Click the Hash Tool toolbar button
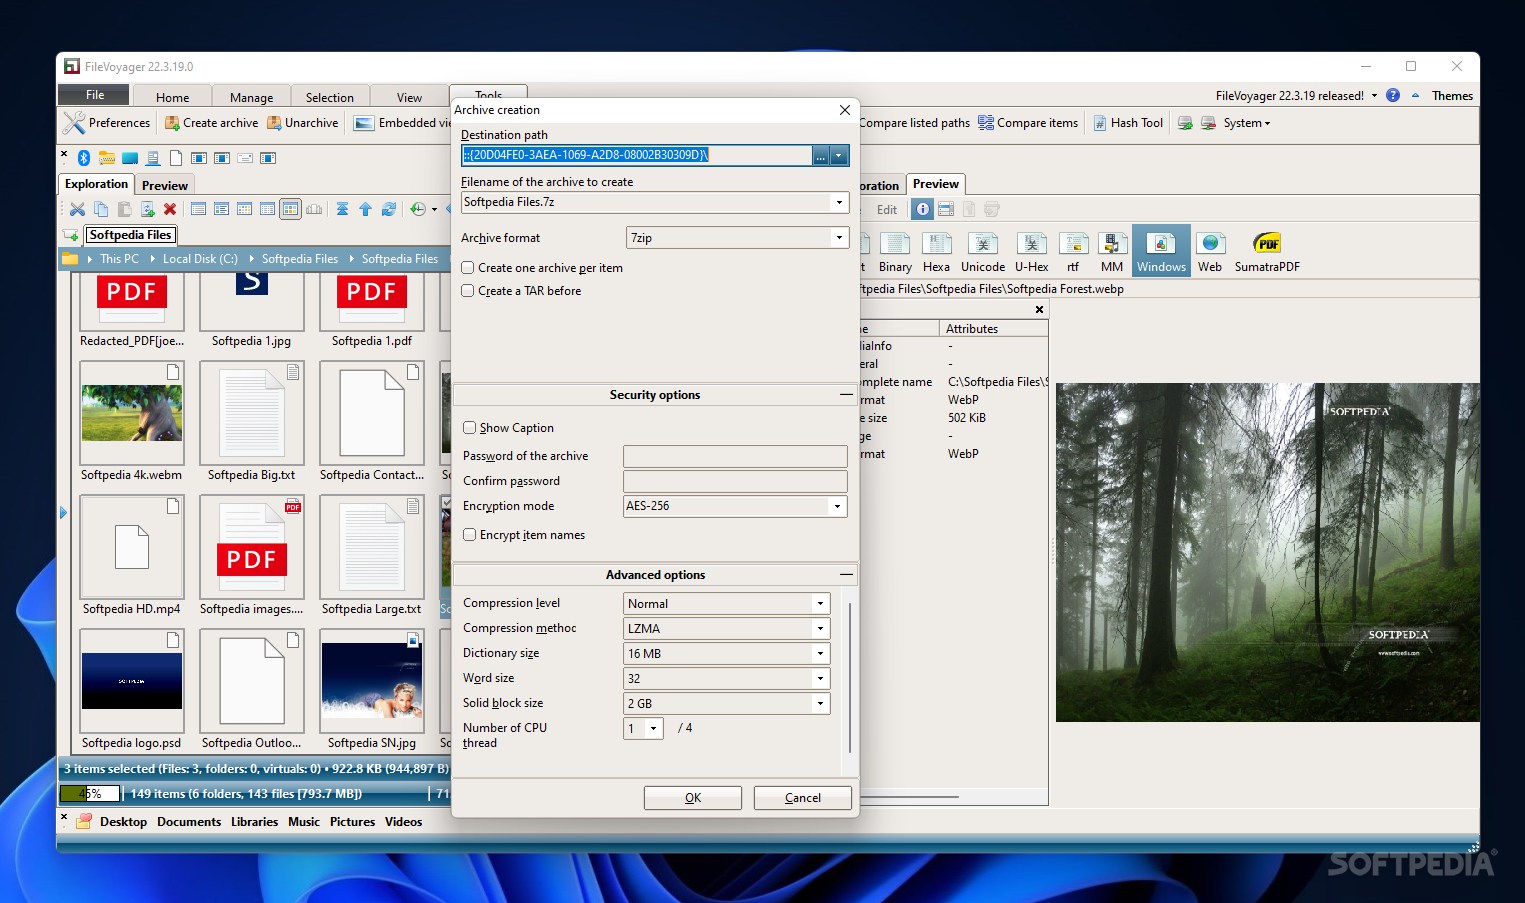Image resolution: width=1525 pixels, height=903 pixels. 1128,123
